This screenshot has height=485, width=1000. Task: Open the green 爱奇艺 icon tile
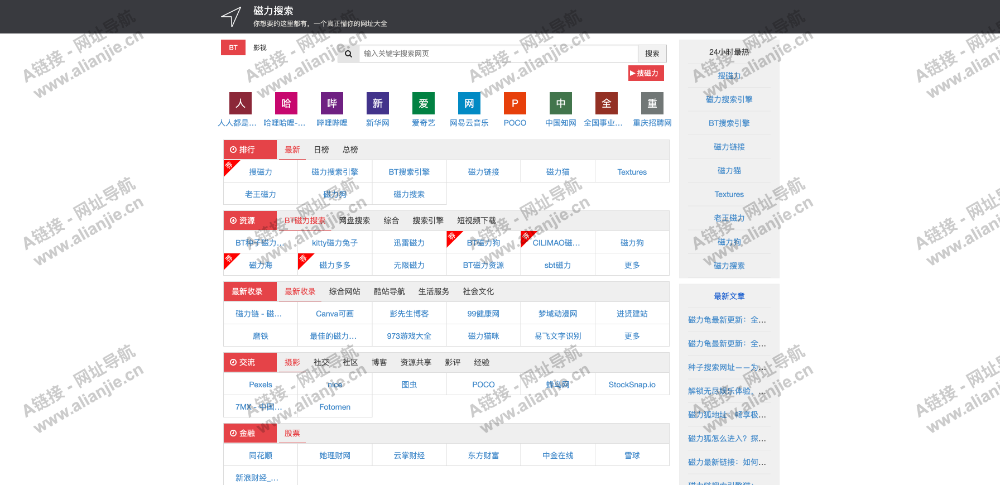coord(423,103)
